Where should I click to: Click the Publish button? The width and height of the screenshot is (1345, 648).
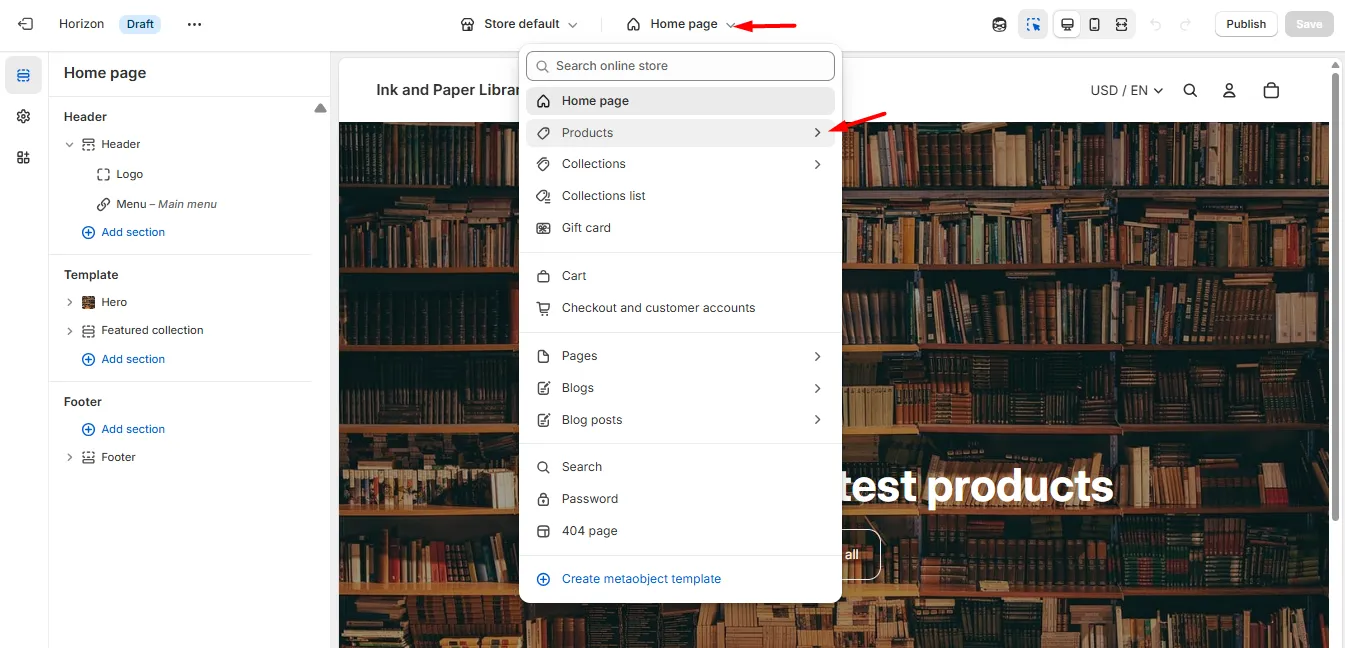(x=1246, y=24)
